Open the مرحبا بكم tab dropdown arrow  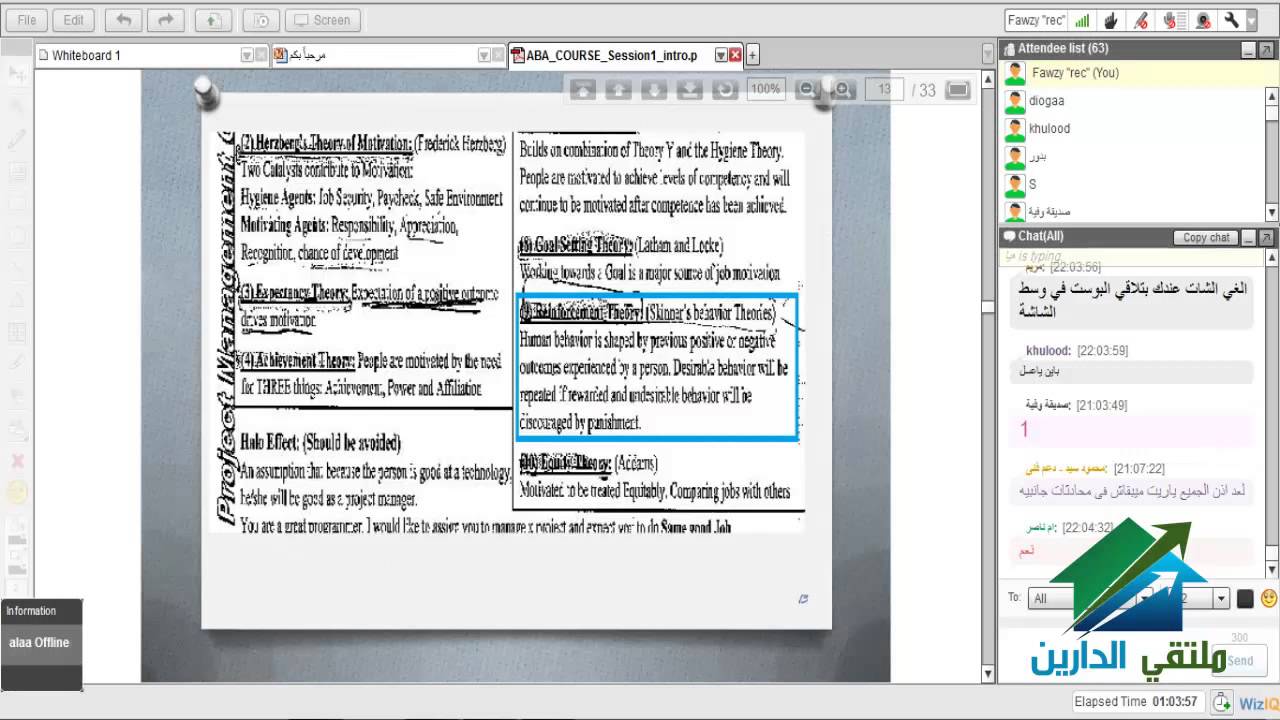484,56
